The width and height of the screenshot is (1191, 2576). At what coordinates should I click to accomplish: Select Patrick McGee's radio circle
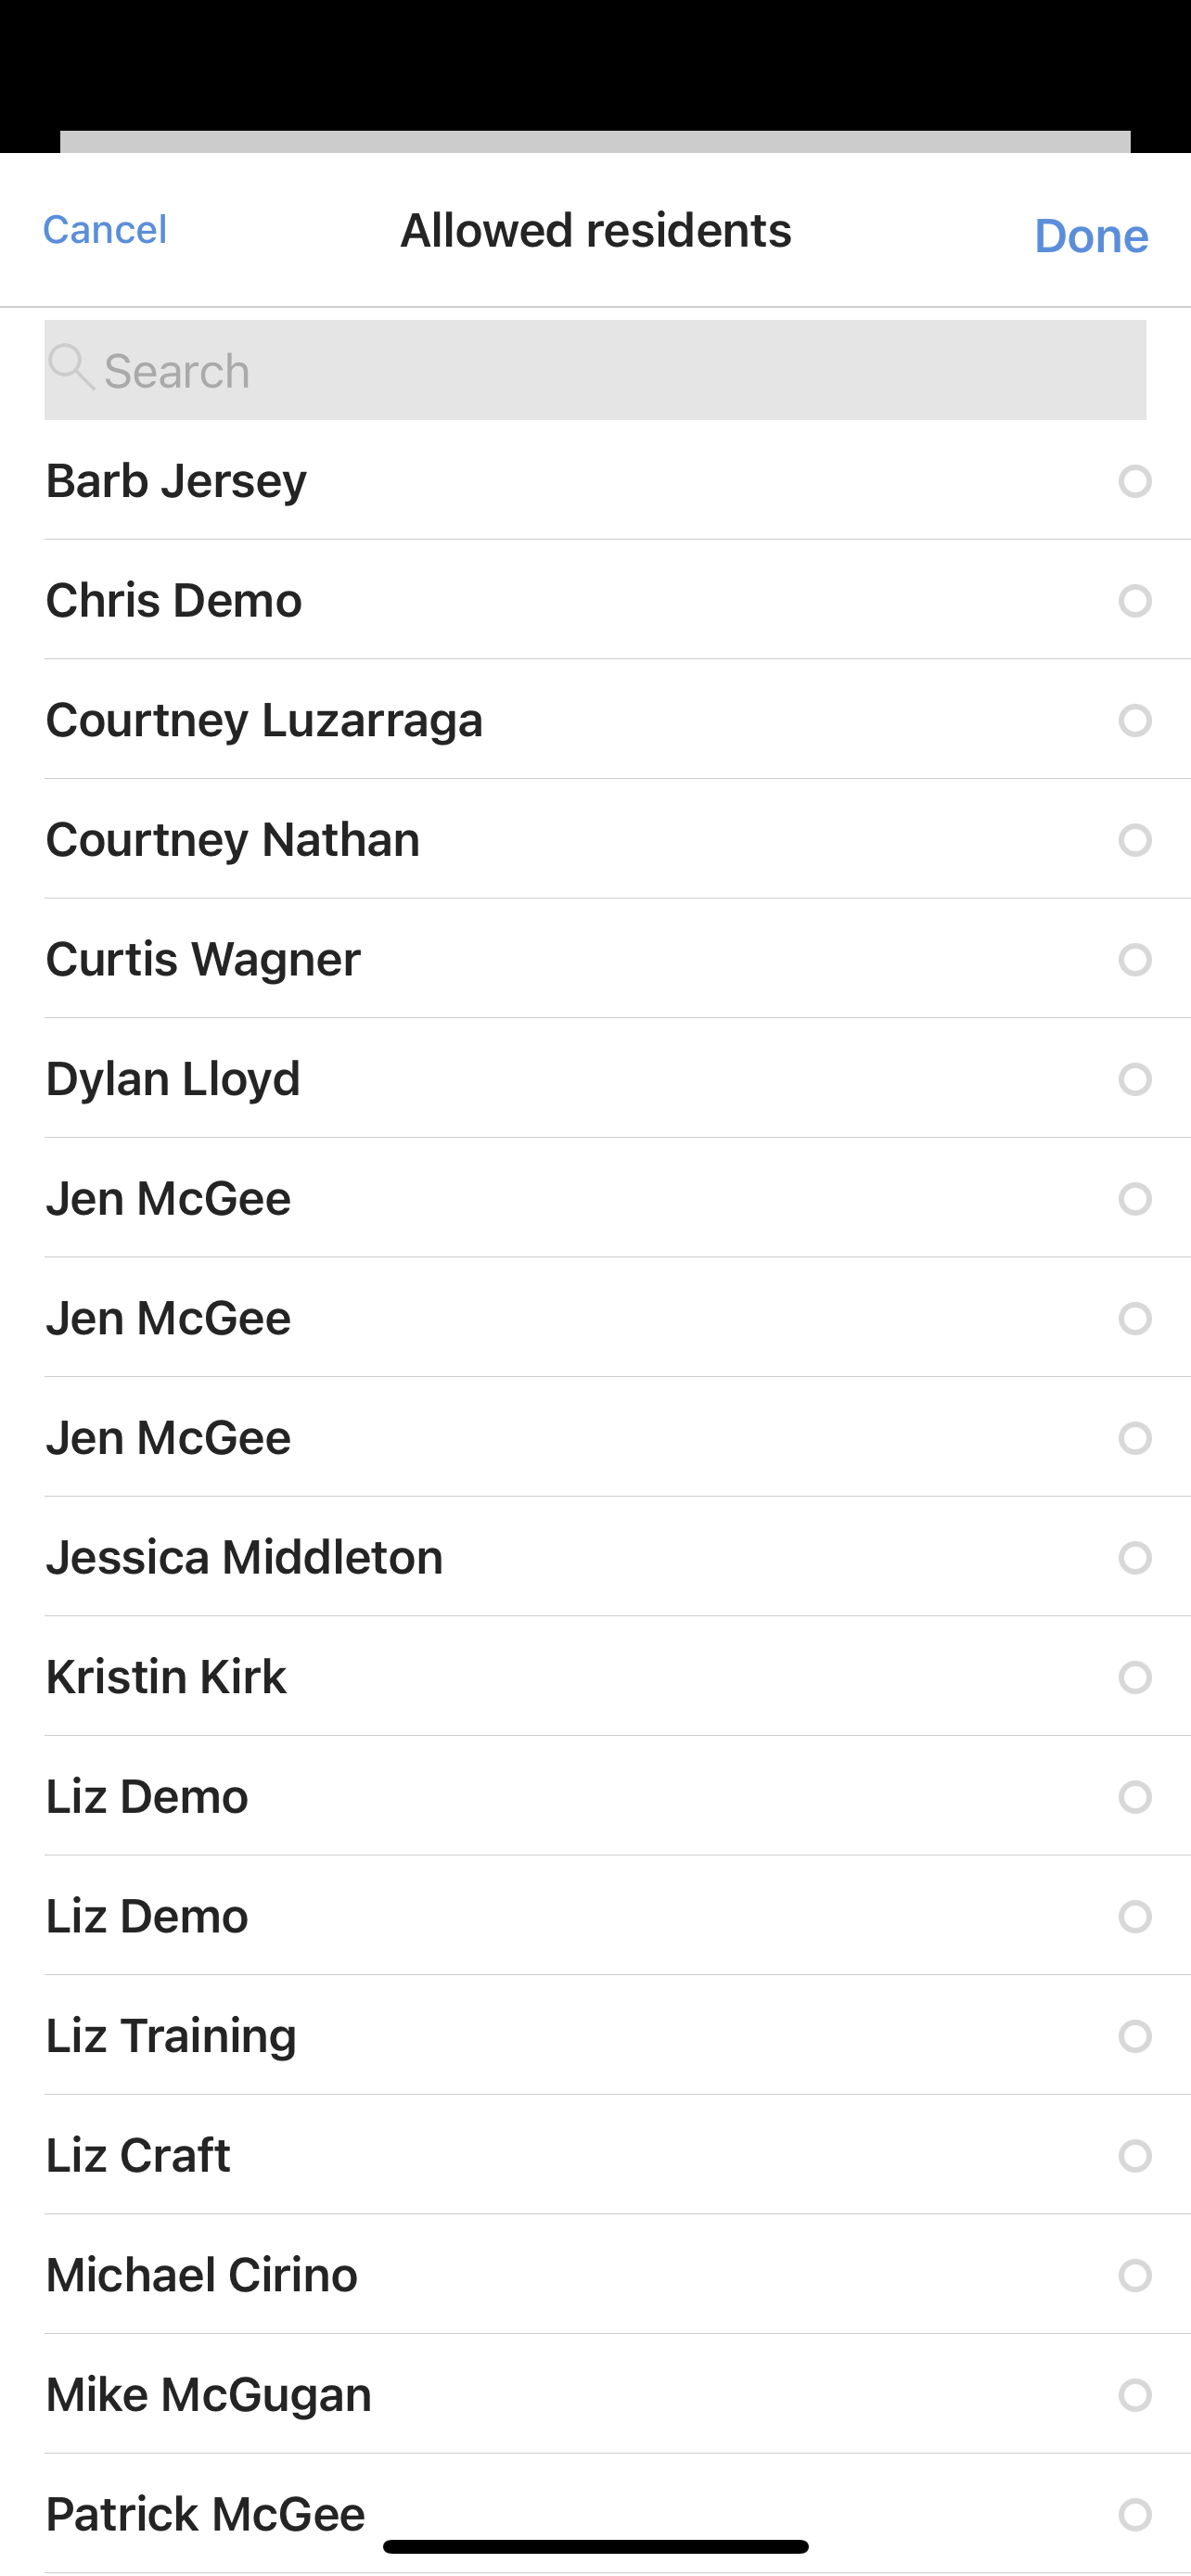[x=1134, y=2514]
